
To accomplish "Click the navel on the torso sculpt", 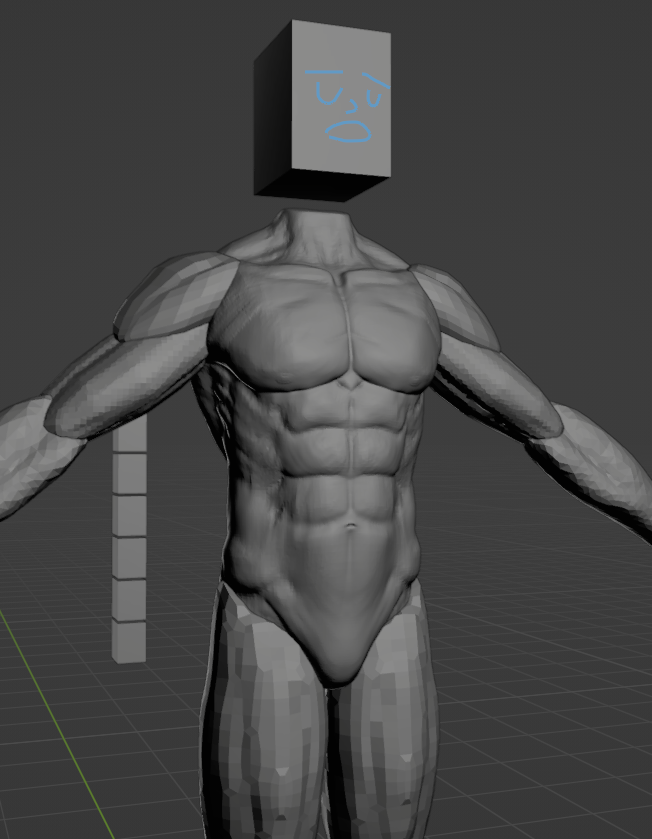I will click(x=350, y=527).
